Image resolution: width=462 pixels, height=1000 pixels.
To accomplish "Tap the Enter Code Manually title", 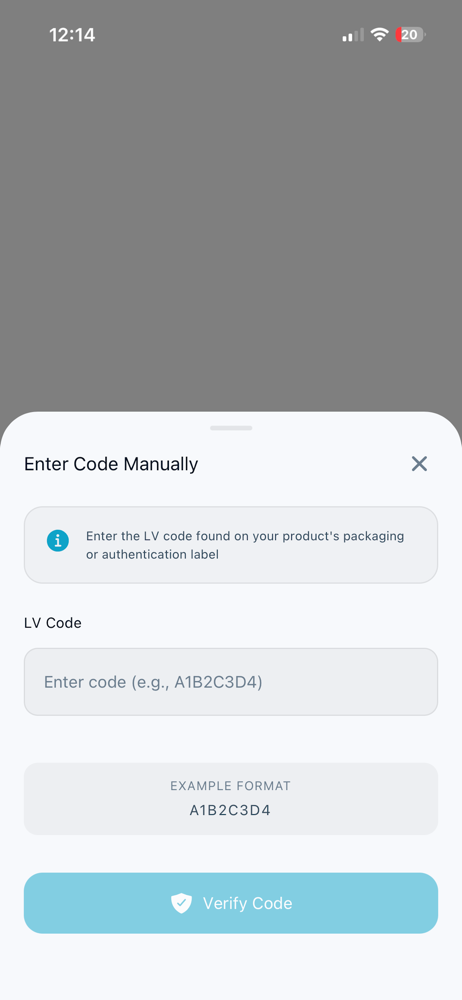I will 111,464.
